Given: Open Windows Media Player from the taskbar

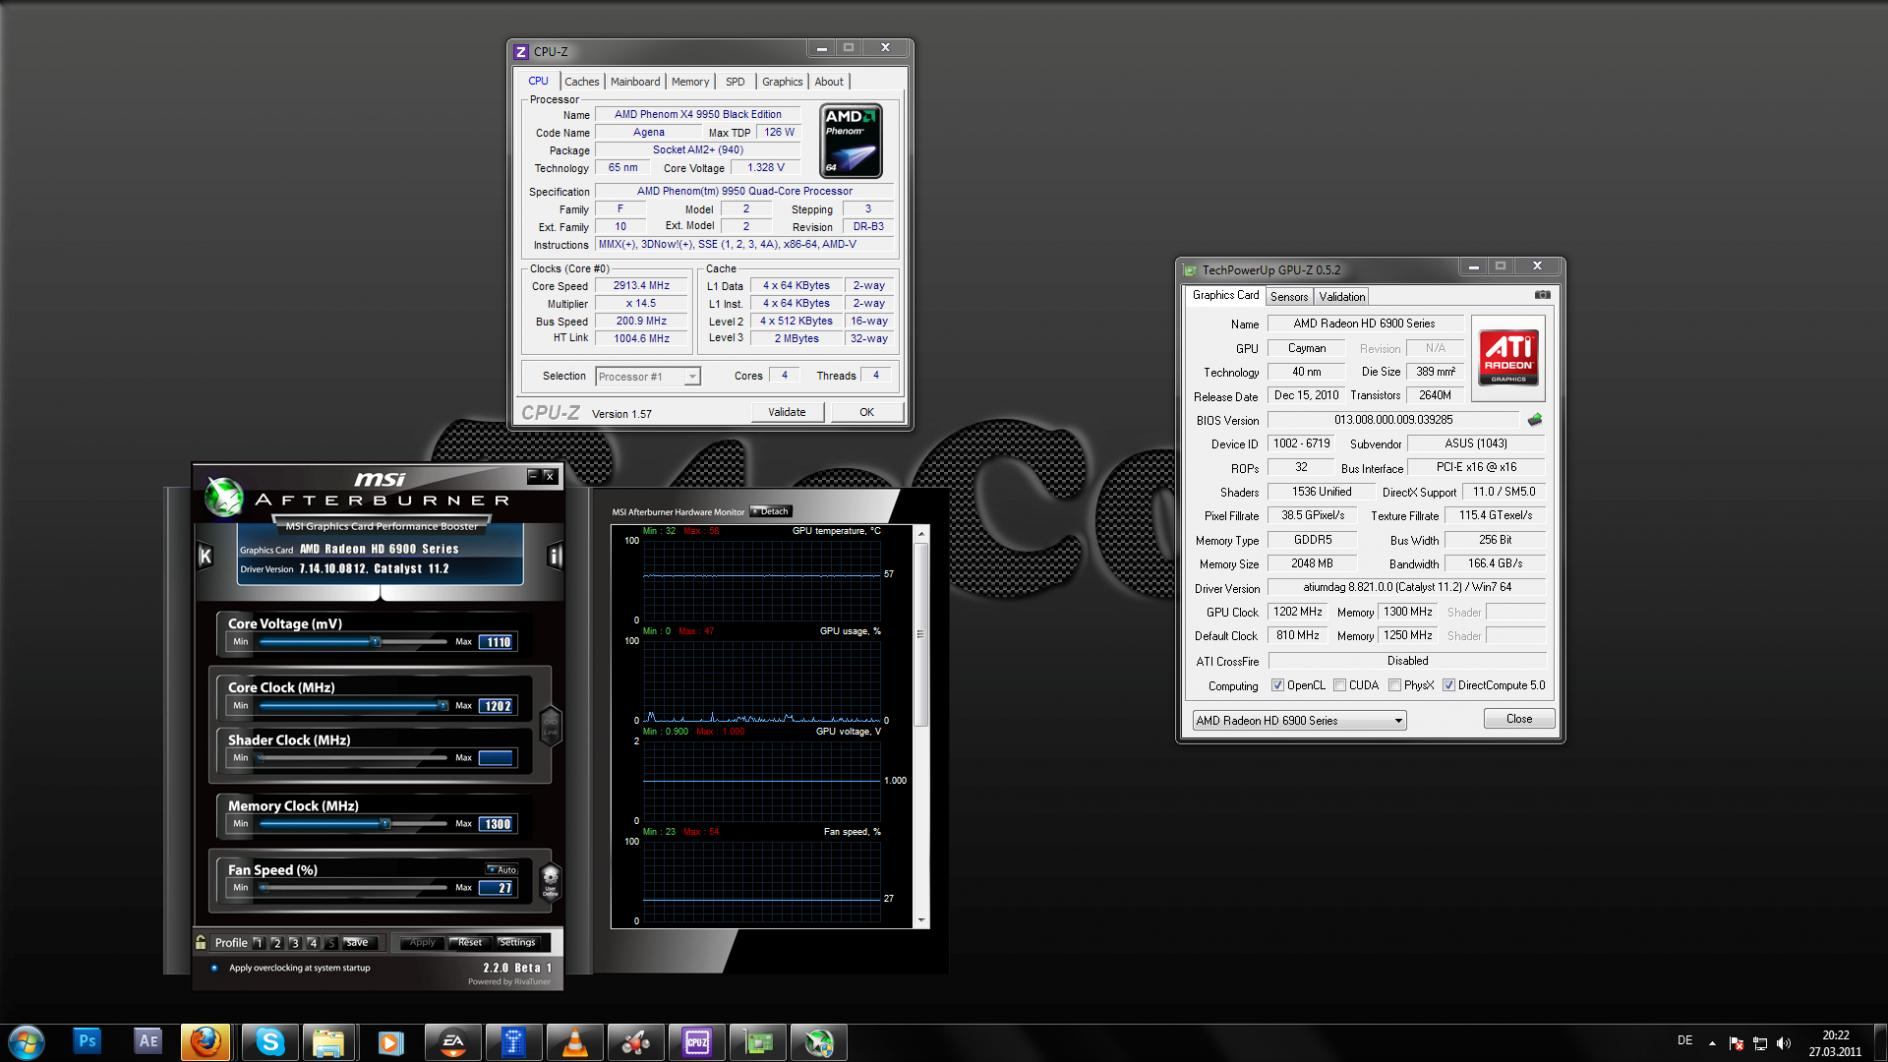Looking at the screenshot, I should [x=390, y=1042].
